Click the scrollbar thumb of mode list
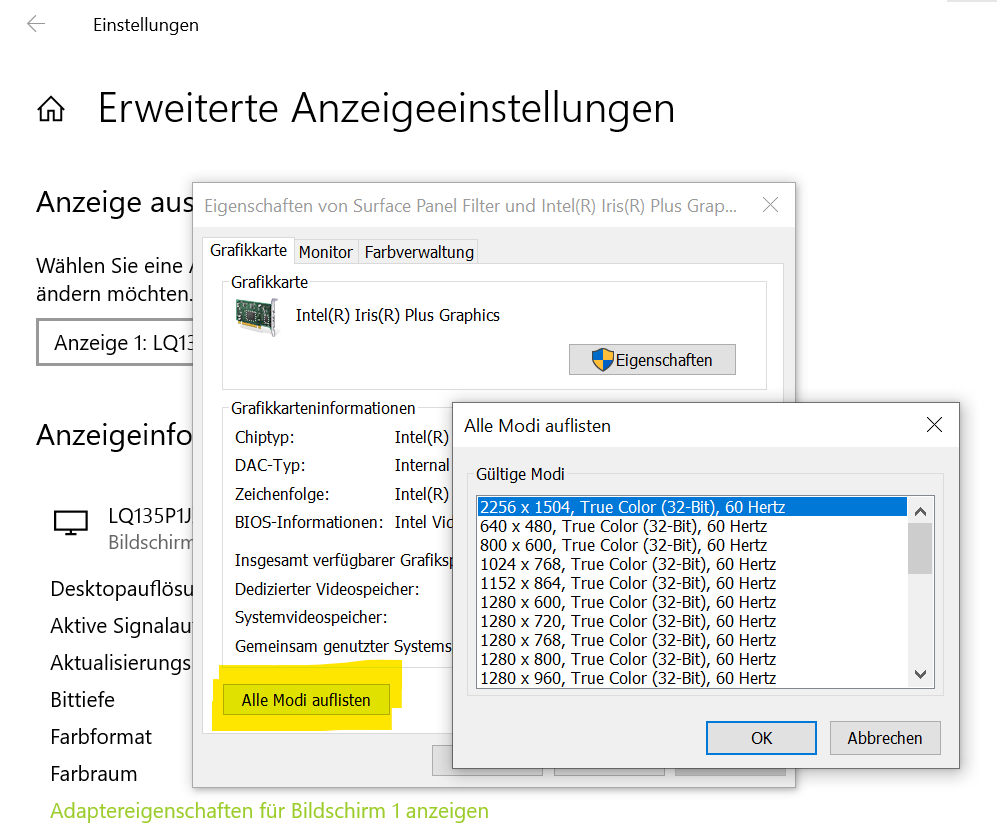 tap(920, 548)
